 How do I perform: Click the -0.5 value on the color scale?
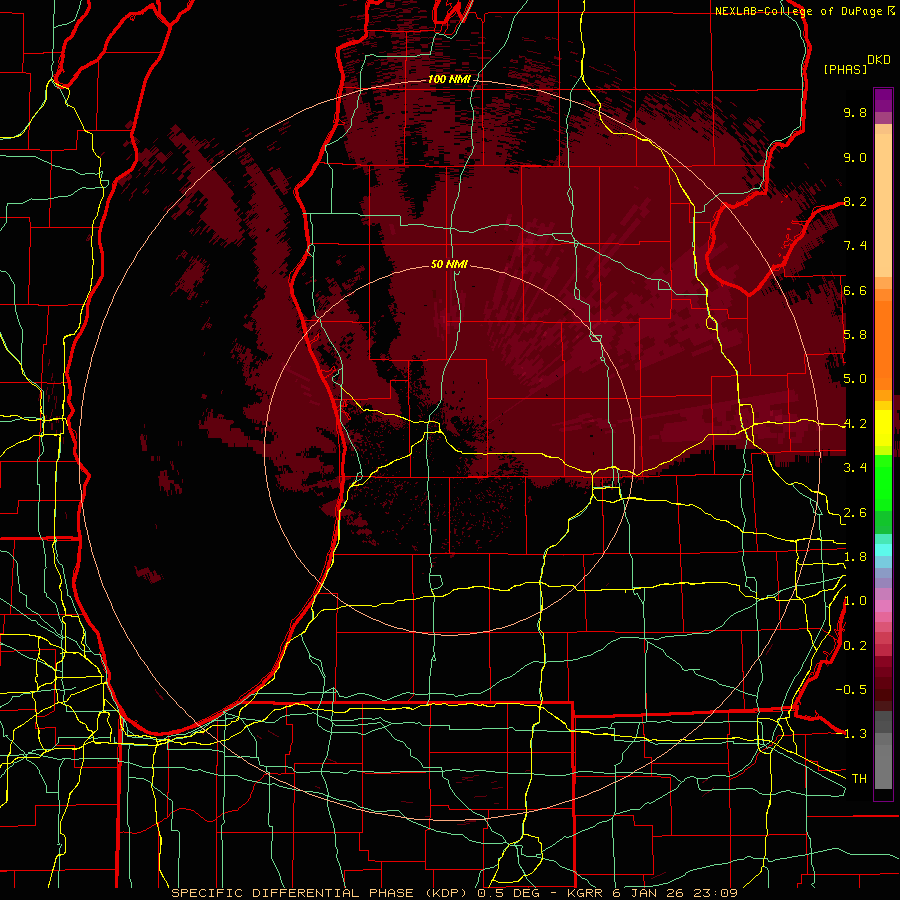(x=851, y=689)
